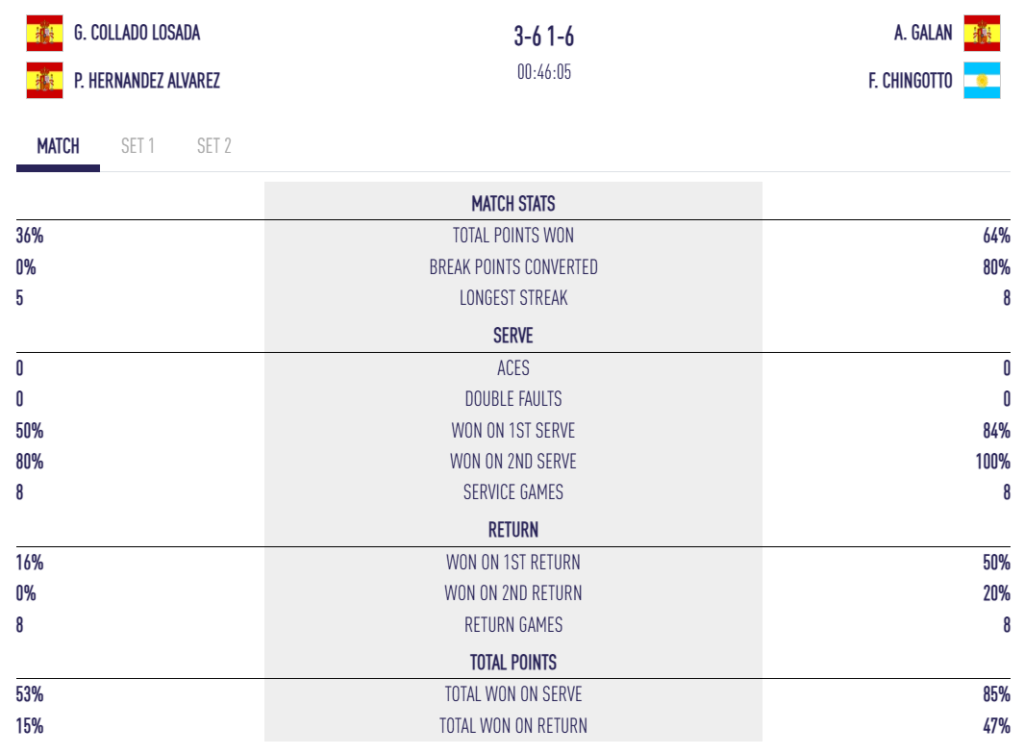Click A. Galan's Spain flag icon
The image size is (1024, 754).
click(982, 33)
